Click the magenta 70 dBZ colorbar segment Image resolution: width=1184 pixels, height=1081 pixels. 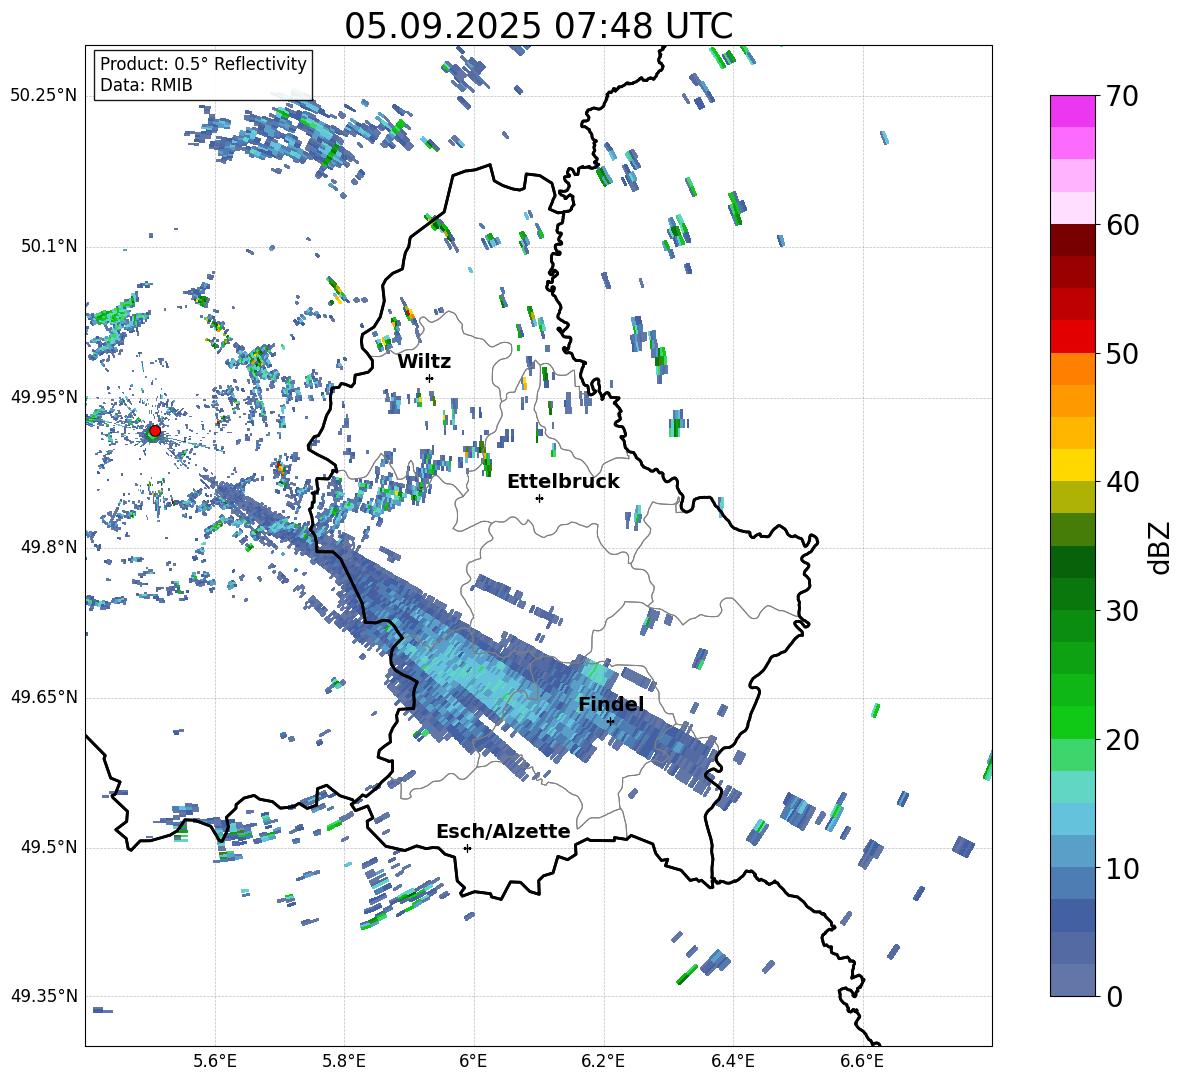pyautogui.click(x=1072, y=111)
